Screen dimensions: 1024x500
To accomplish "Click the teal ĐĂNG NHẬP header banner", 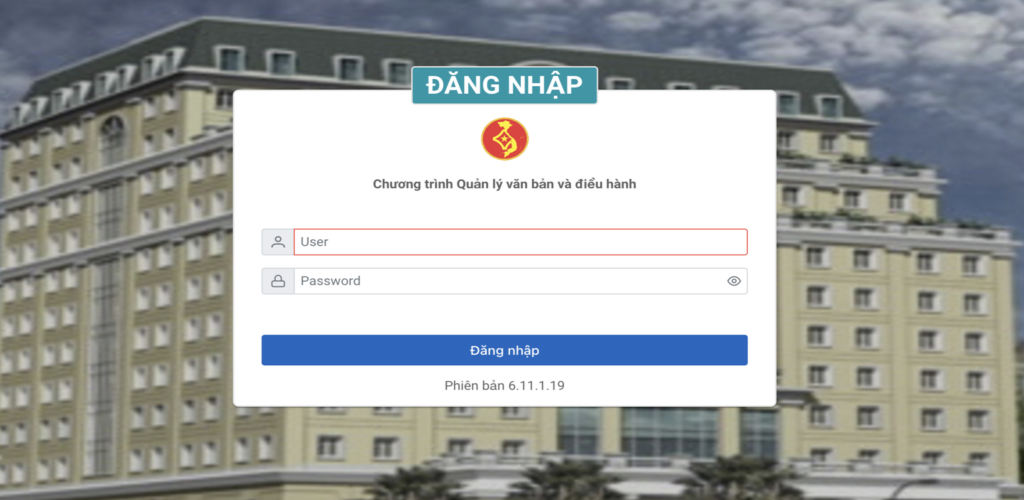I will (505, 86).
